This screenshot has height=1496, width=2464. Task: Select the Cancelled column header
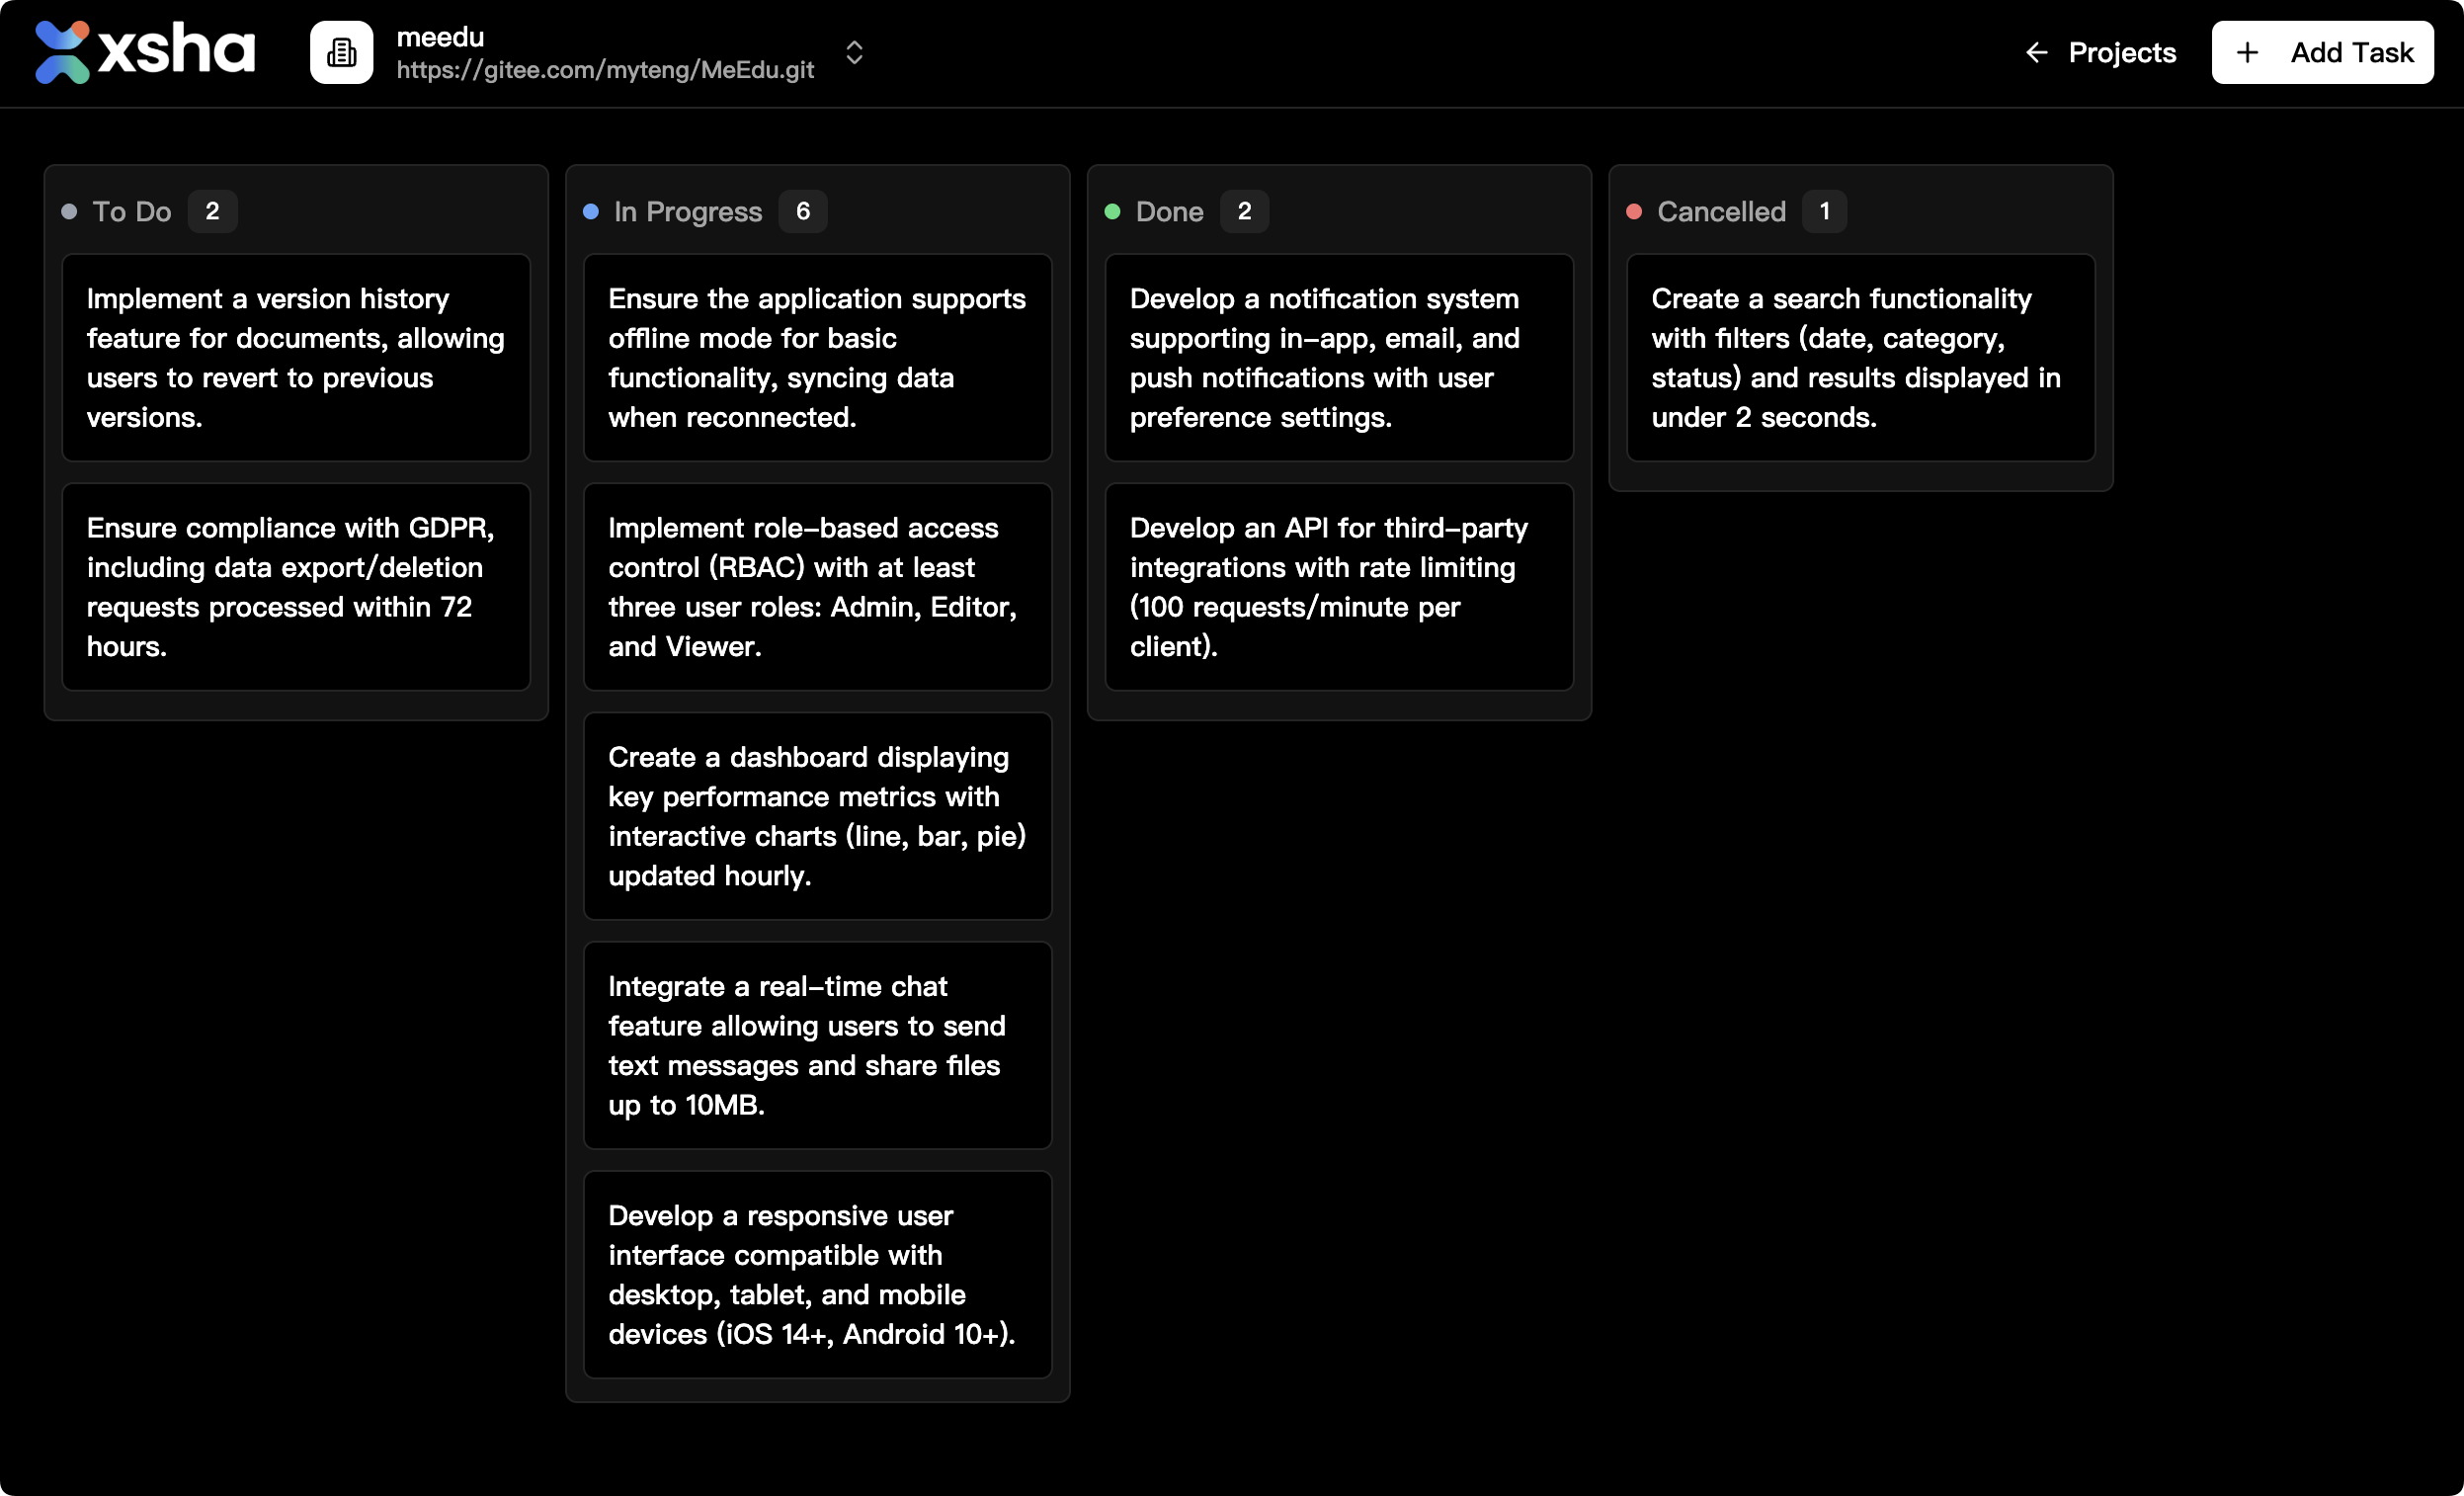click(x=1720, y=211)
